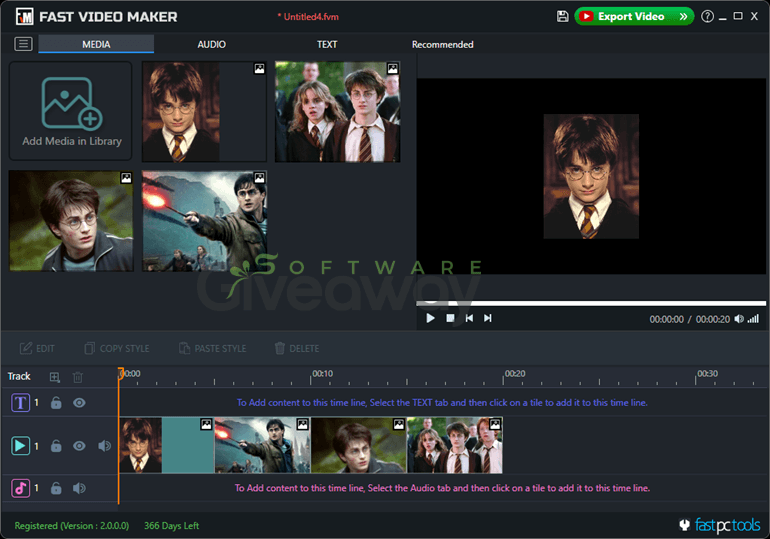Click DELETE in the timeline toolbar
770x539 pixels.
[297, 349]
